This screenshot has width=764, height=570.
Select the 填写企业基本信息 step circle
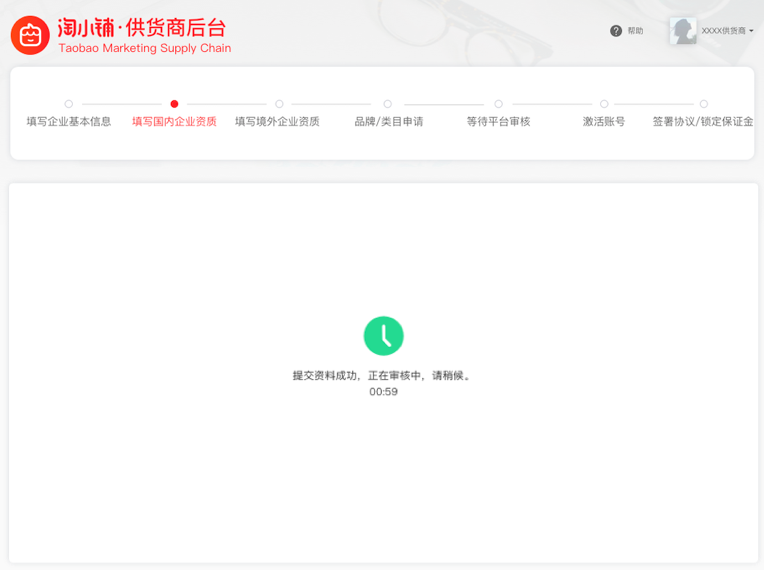click(x=69, y=104)
